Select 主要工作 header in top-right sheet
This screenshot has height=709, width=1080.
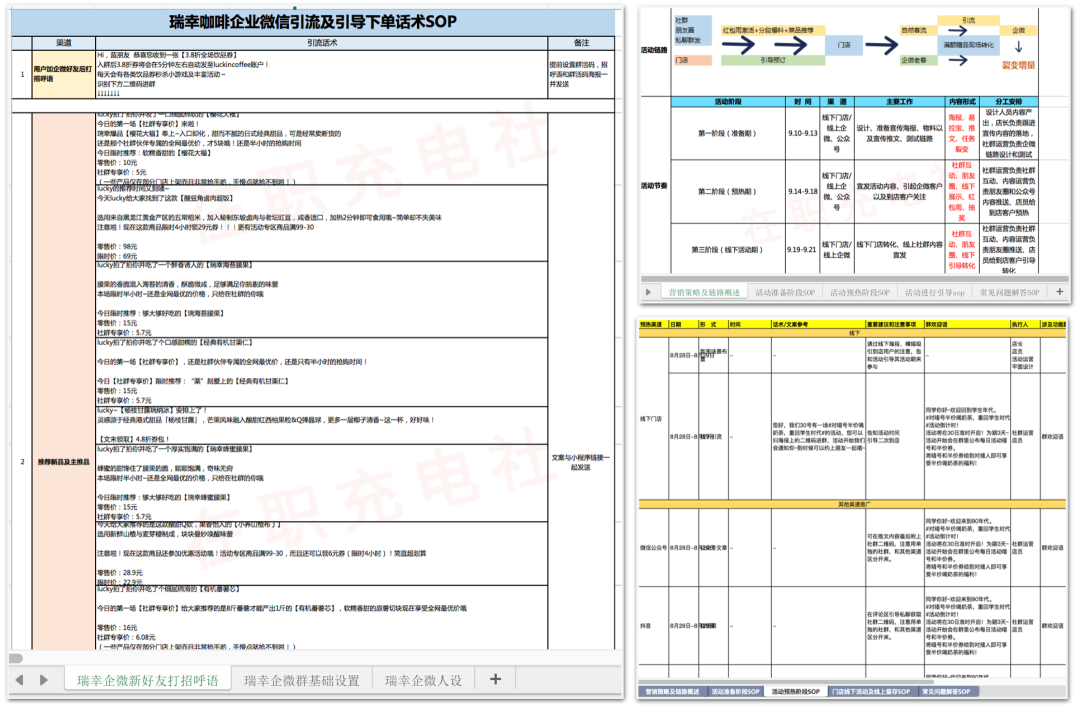(899, 101)
